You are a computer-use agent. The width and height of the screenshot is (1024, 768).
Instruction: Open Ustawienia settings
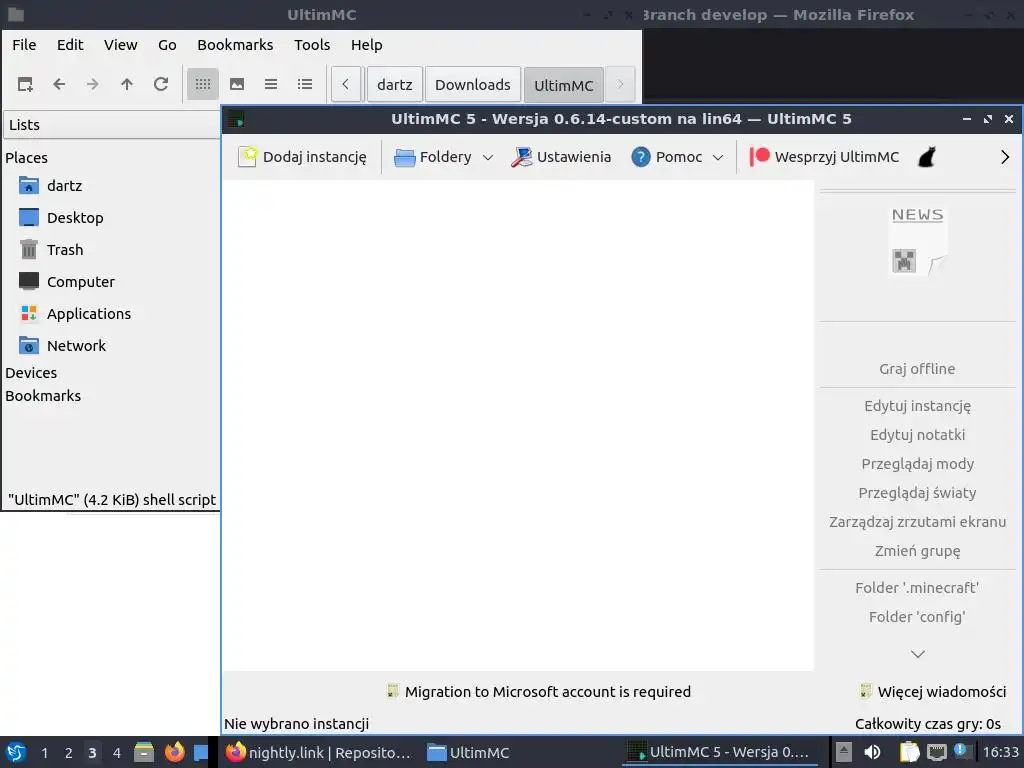(561, 157)
